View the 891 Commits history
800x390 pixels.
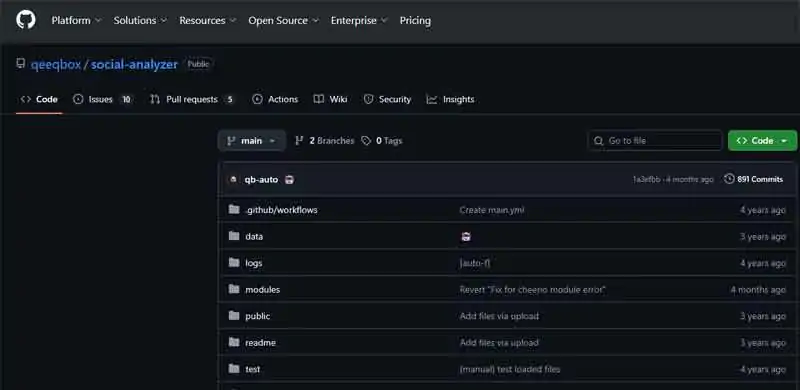coord(754,179)
